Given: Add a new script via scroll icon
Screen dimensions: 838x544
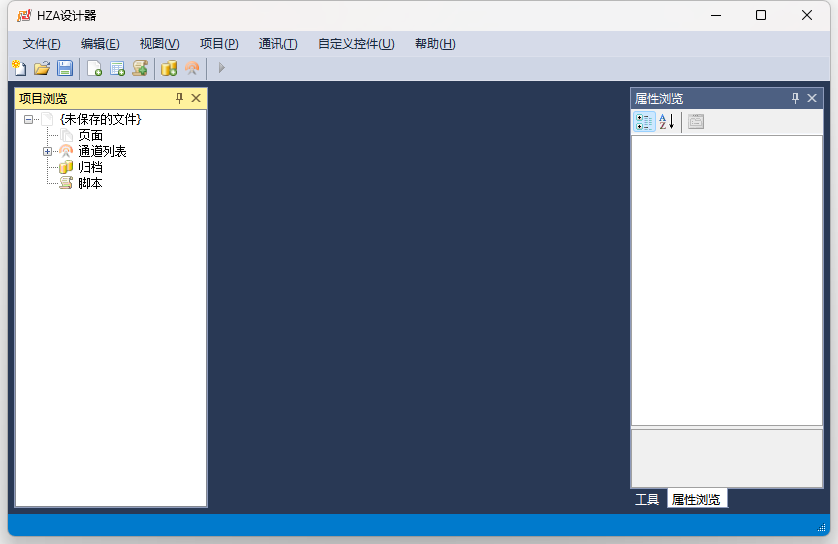Looking at the screenshot, I should [140, 68].
